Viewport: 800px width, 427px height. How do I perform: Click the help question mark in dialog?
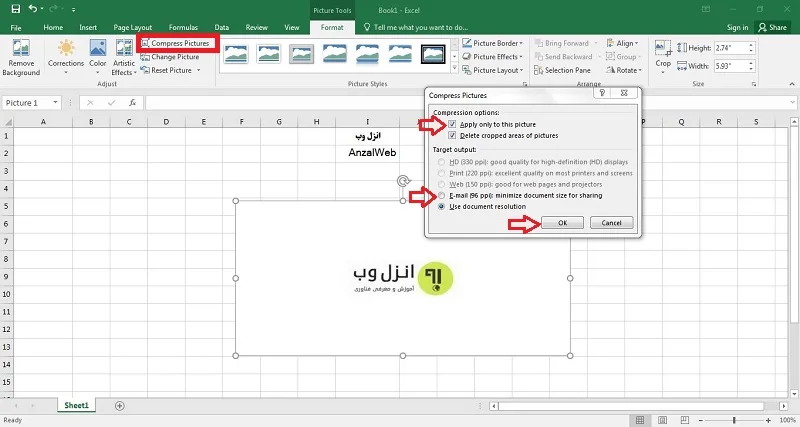click(x=602, y=93)
